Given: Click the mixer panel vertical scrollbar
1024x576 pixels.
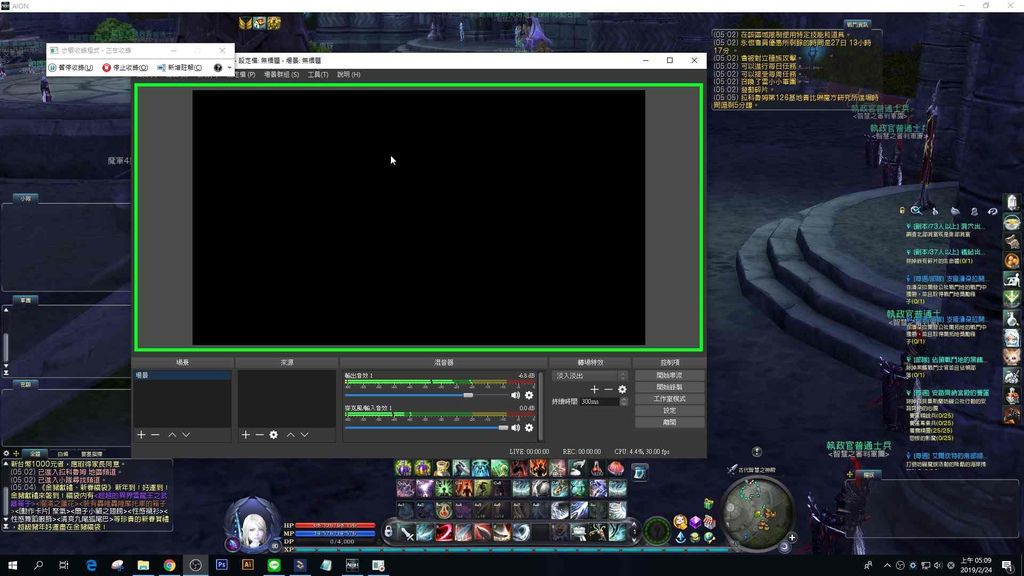Looking at the screenshot, I should [540, 405].
